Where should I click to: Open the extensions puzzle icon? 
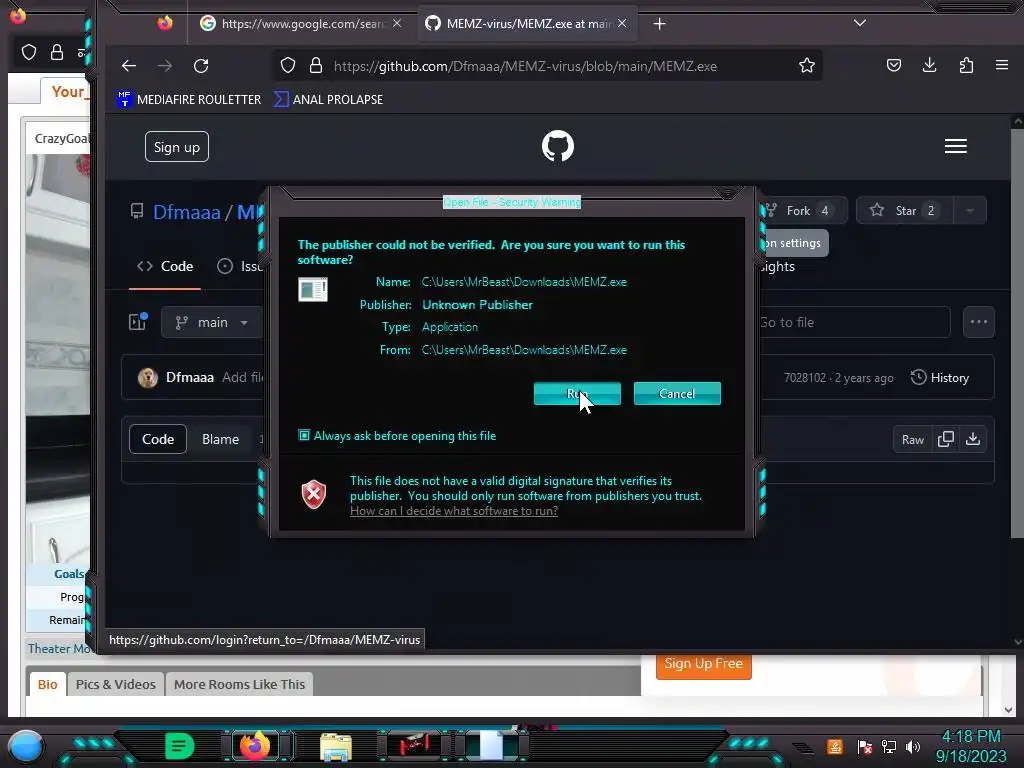click(966, 65)
